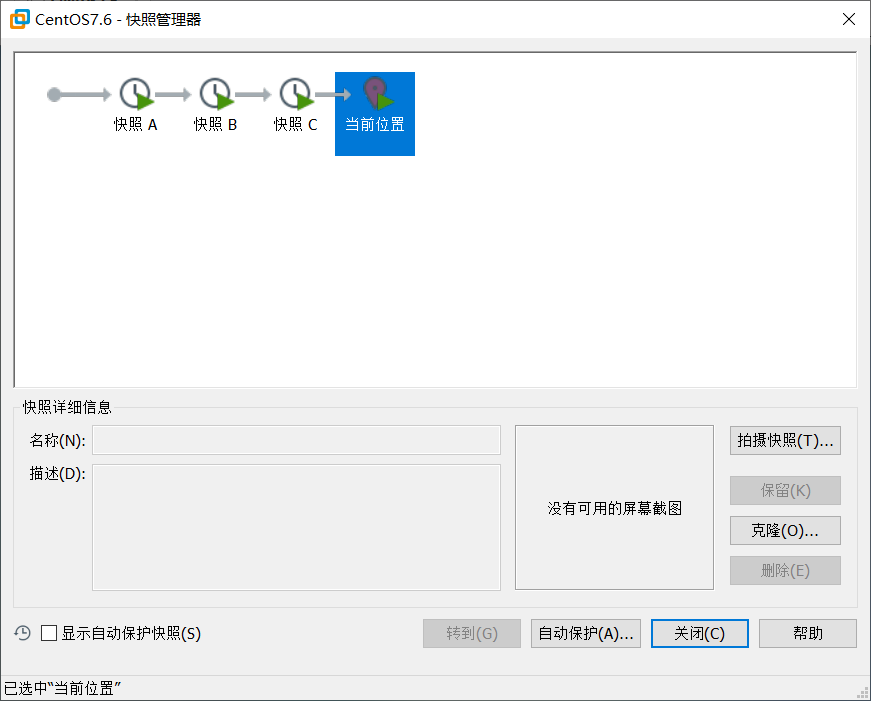This screenshot has width=871, height=701.
Task: Click the 没有可用的屏幕截图 preview area
Action: 614,508
